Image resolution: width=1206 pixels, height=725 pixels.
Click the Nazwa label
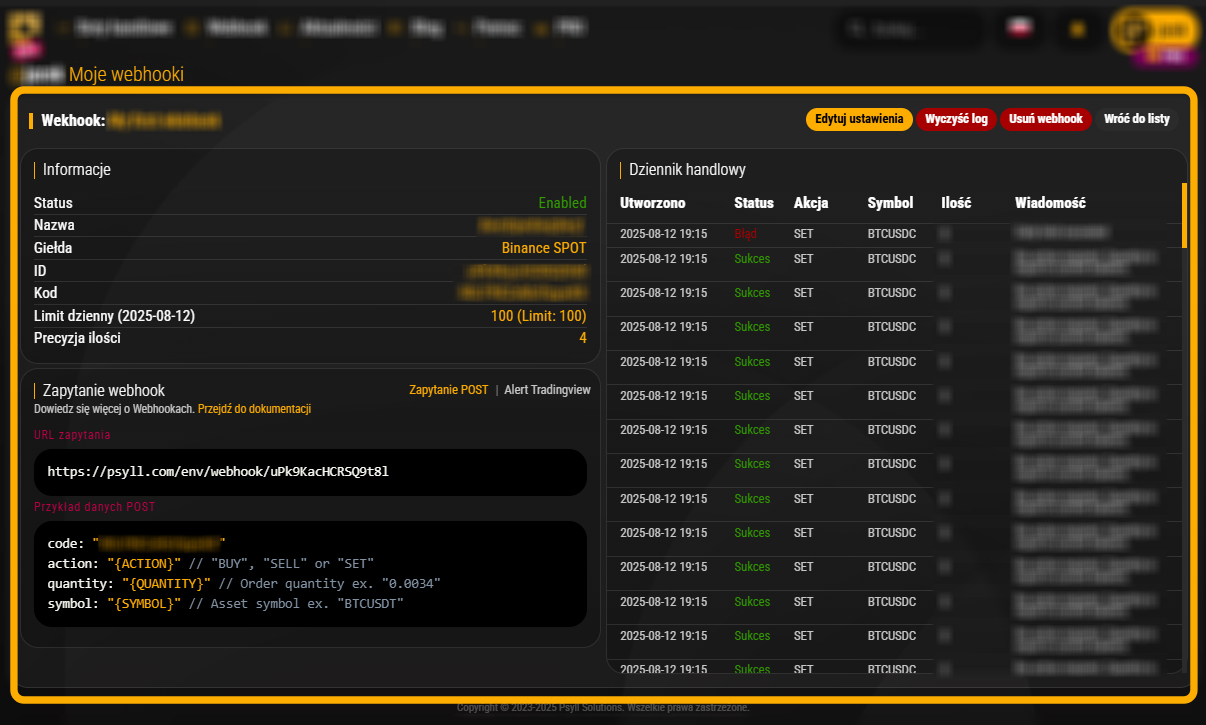pos(54,225)
